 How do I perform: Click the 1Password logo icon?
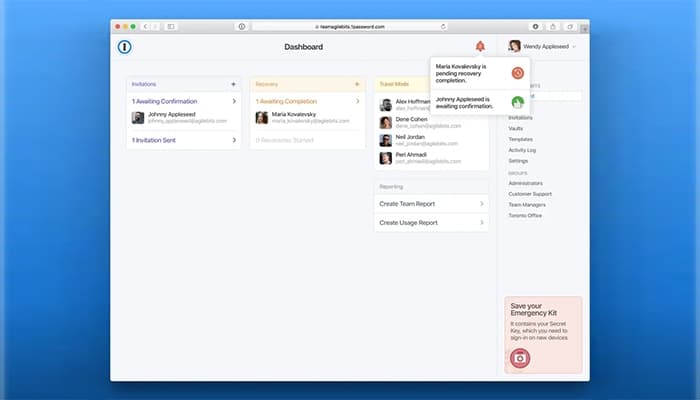click(x=125, y=46)
